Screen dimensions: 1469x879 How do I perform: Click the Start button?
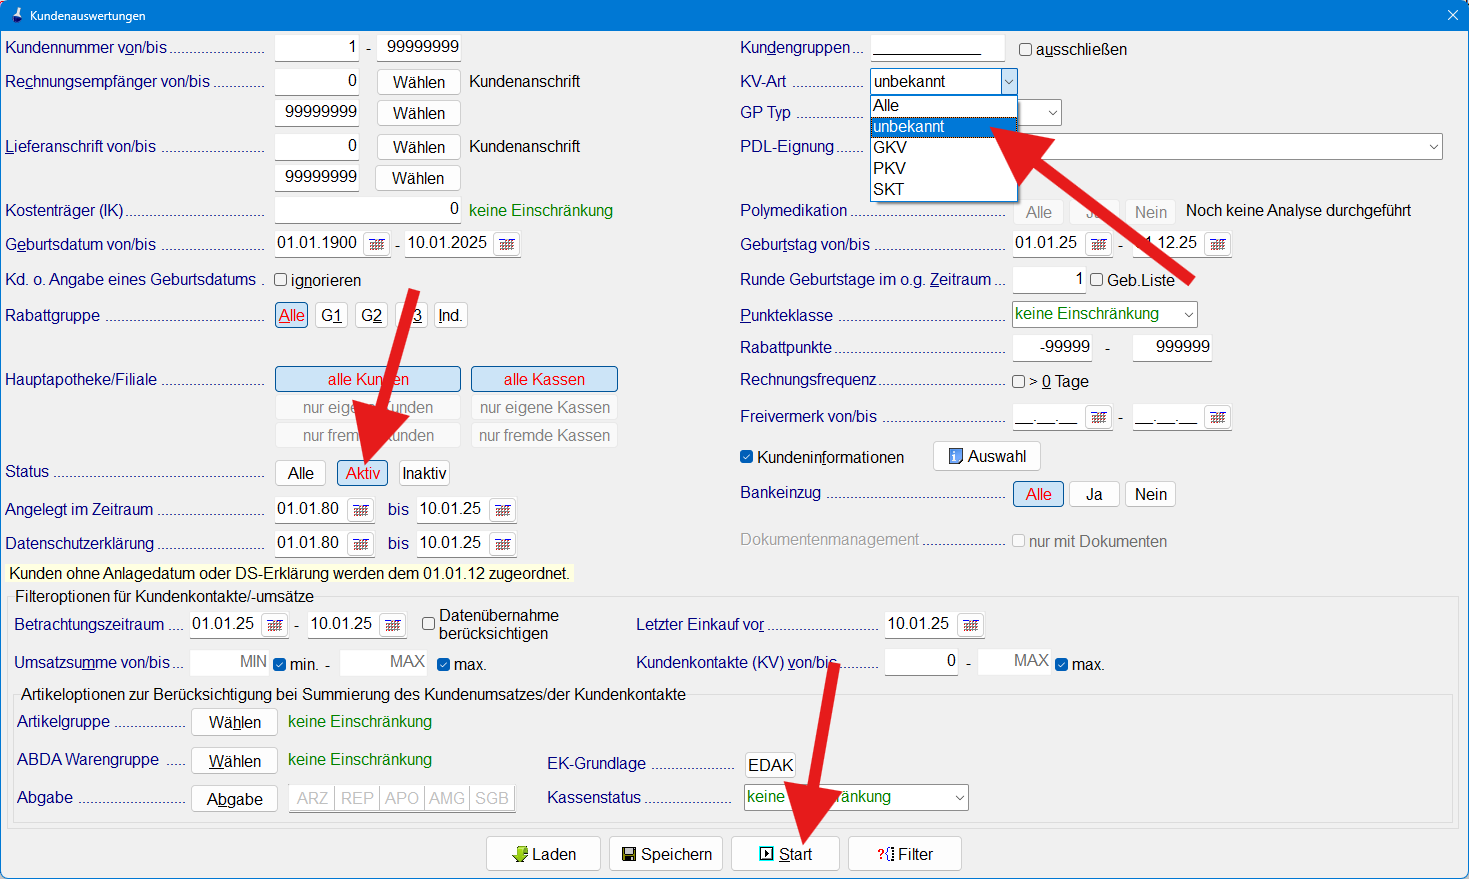point(785,854)
